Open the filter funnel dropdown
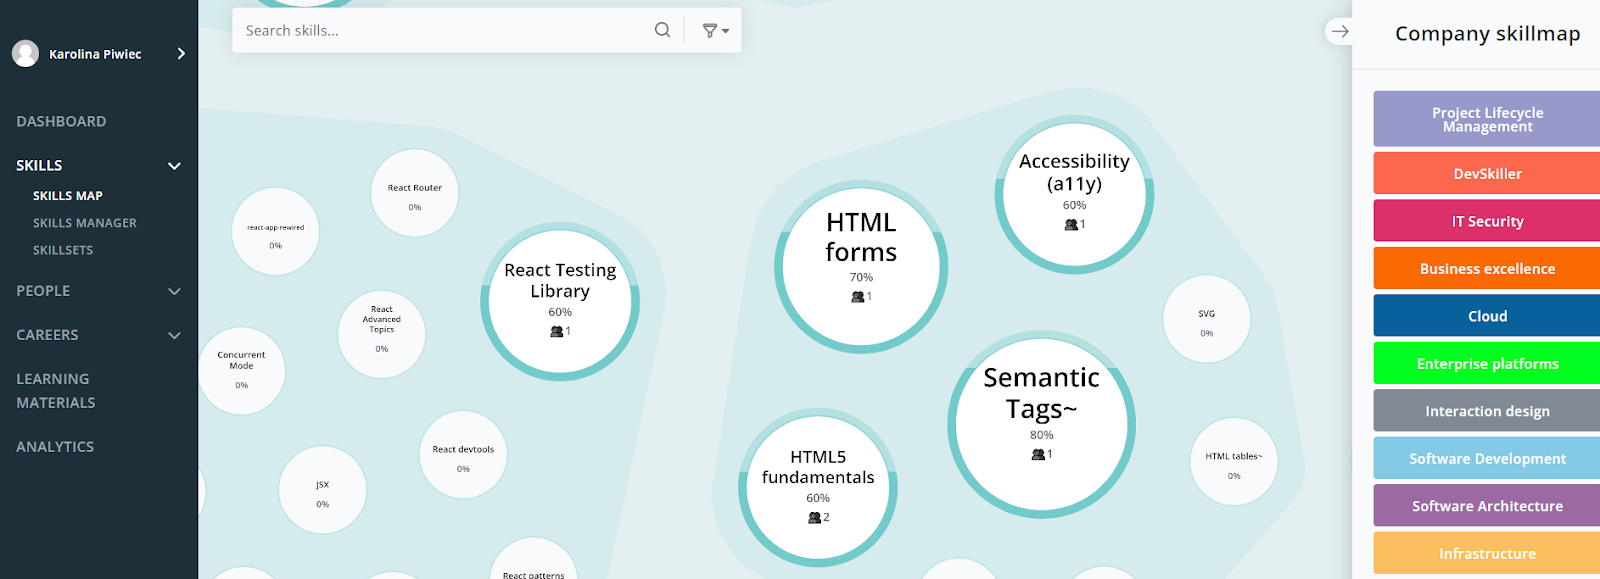The width and height of the screenshot is (1600, 579). coord(715,31)
